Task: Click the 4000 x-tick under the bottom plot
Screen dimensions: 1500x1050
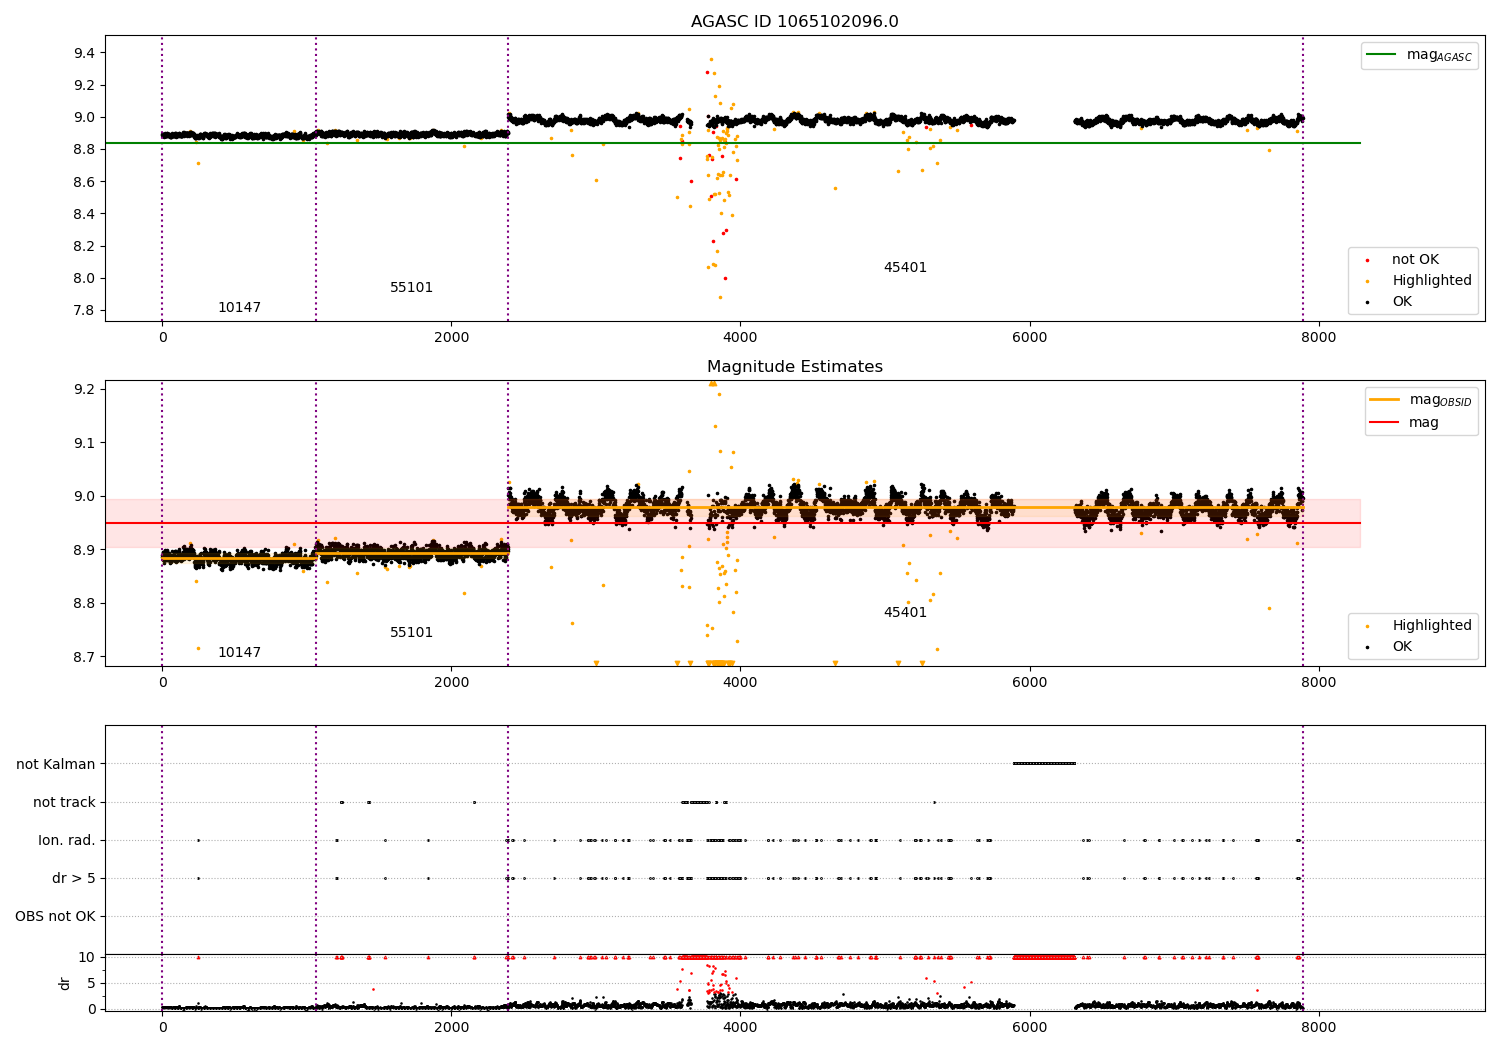Action: [x=740, y=1028]
